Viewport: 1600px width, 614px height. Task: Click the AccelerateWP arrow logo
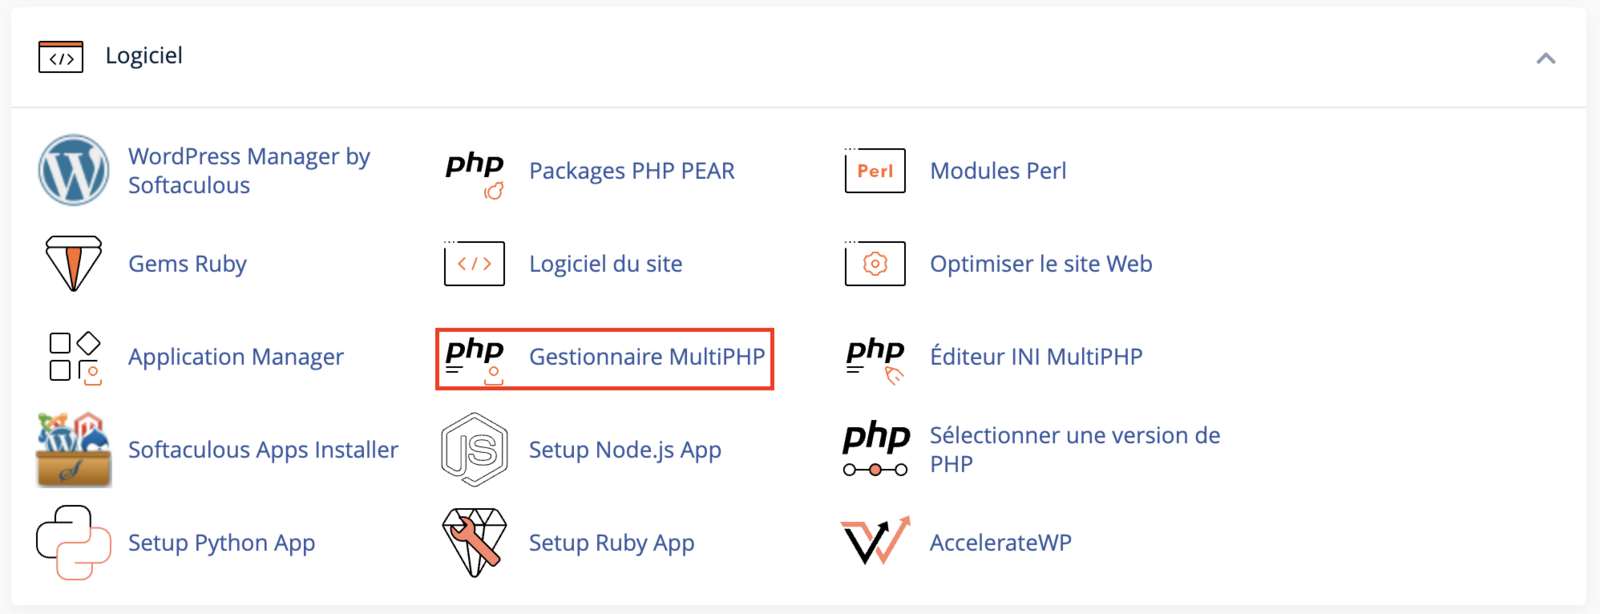(x=875, y=541)
